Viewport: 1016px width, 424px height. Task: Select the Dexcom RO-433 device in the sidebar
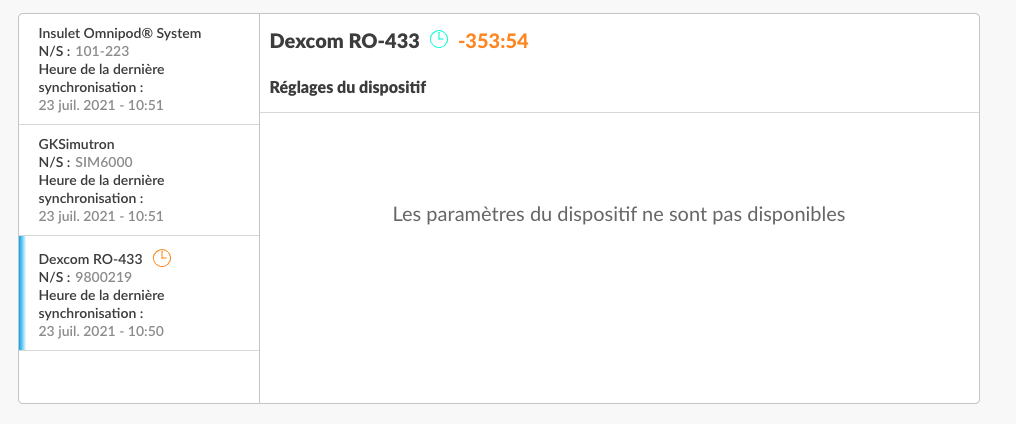point(139,293)
